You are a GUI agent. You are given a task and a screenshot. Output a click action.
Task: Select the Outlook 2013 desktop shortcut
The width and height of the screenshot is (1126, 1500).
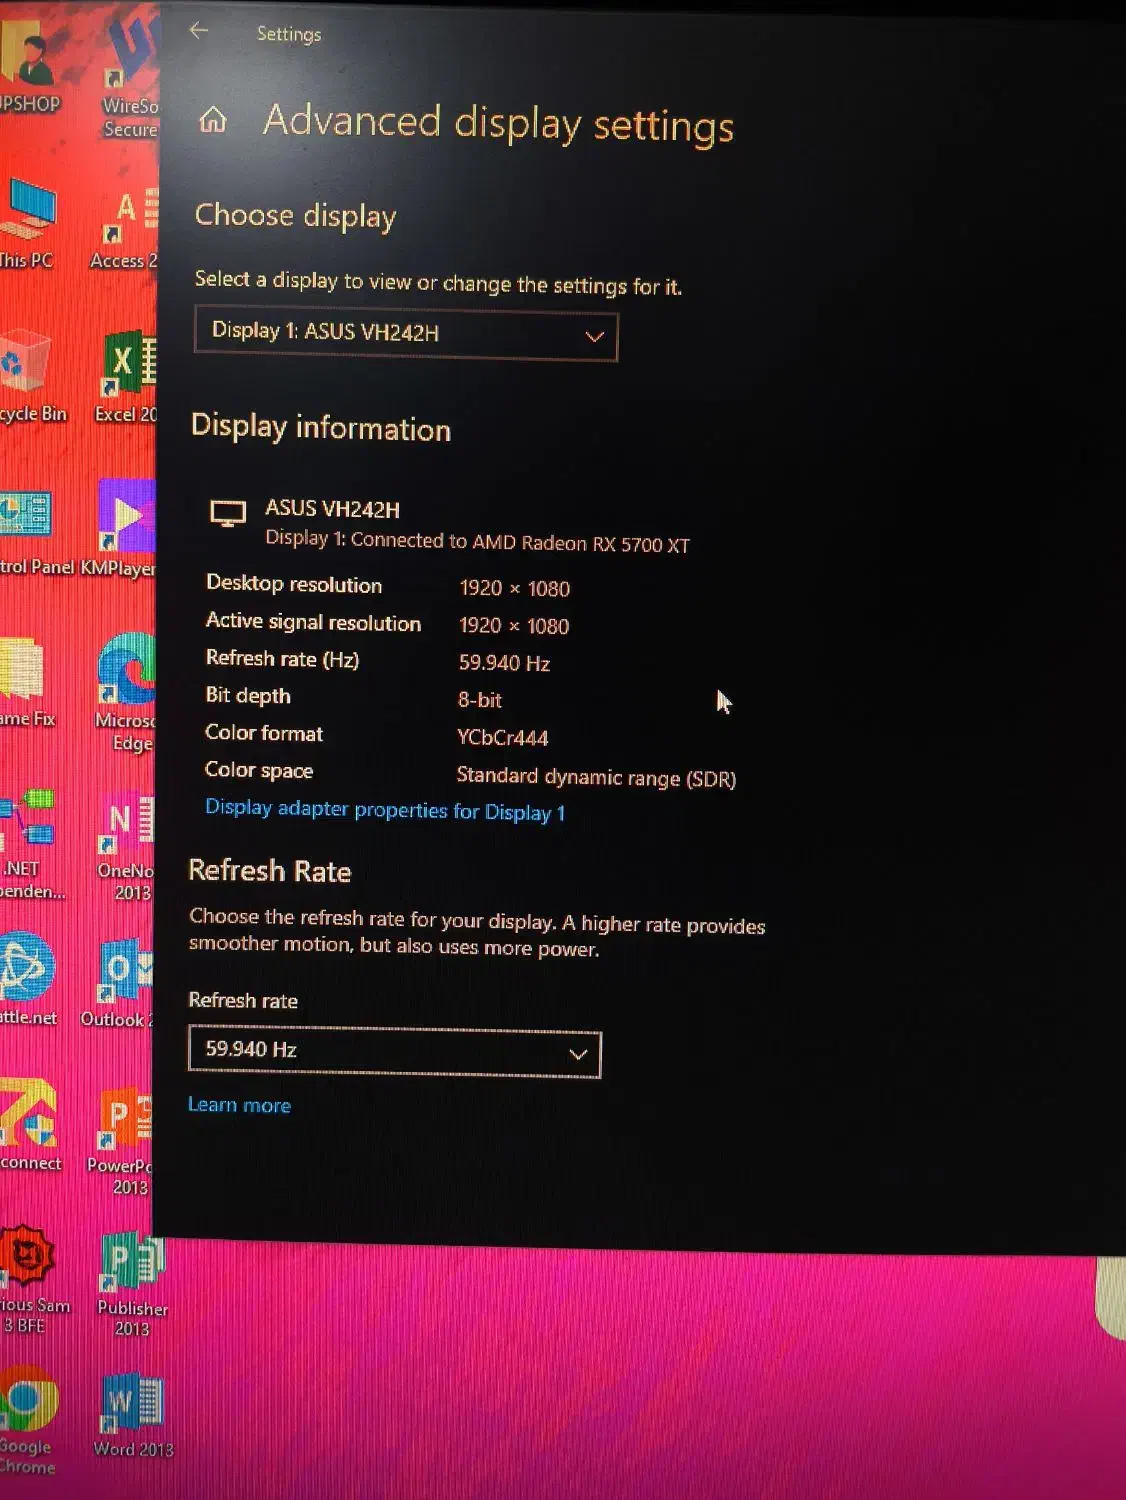[x=120, y=983]
